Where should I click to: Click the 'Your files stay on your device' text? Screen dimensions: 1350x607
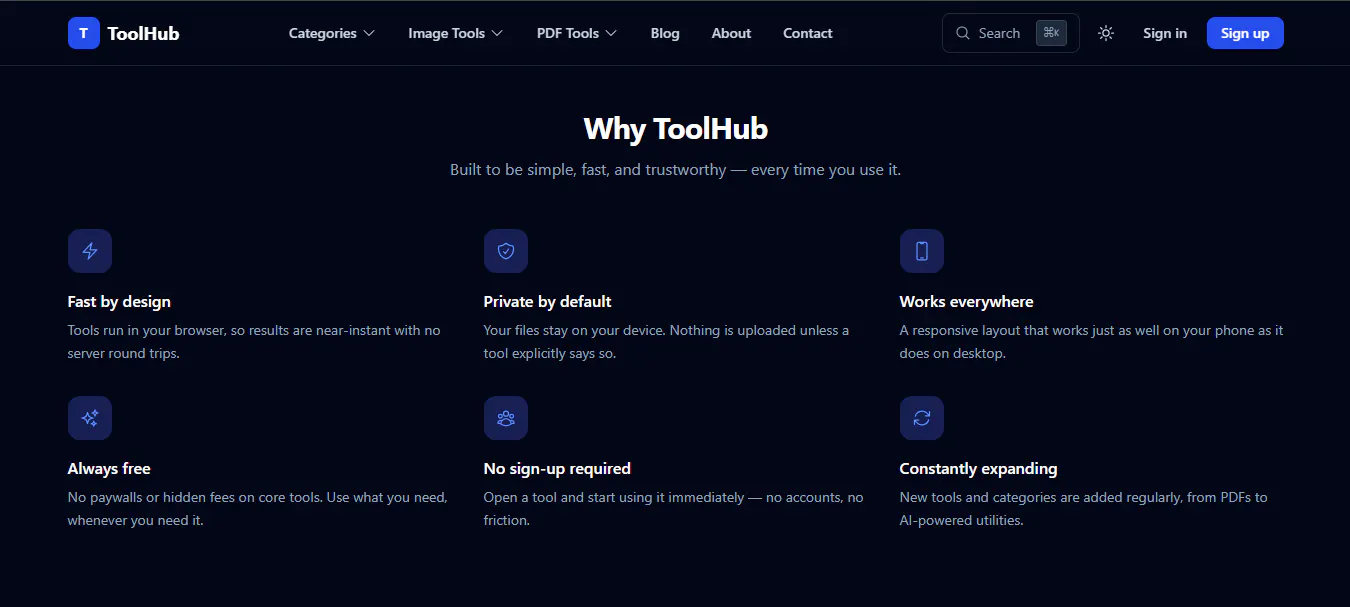pyautogui.click(x=666, y=342)
